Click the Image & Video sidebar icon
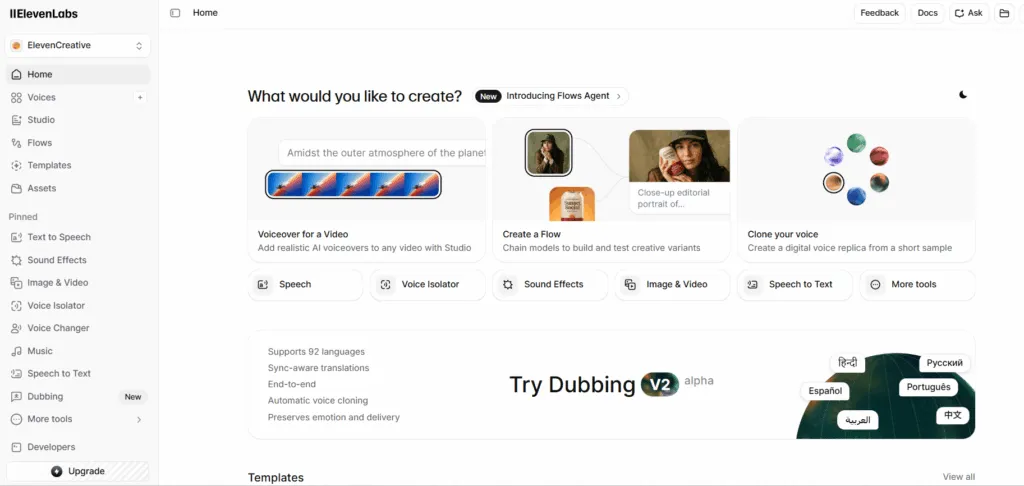This screenshot has height=486, width=1024. pyautogui.click(x=16, y=283)
